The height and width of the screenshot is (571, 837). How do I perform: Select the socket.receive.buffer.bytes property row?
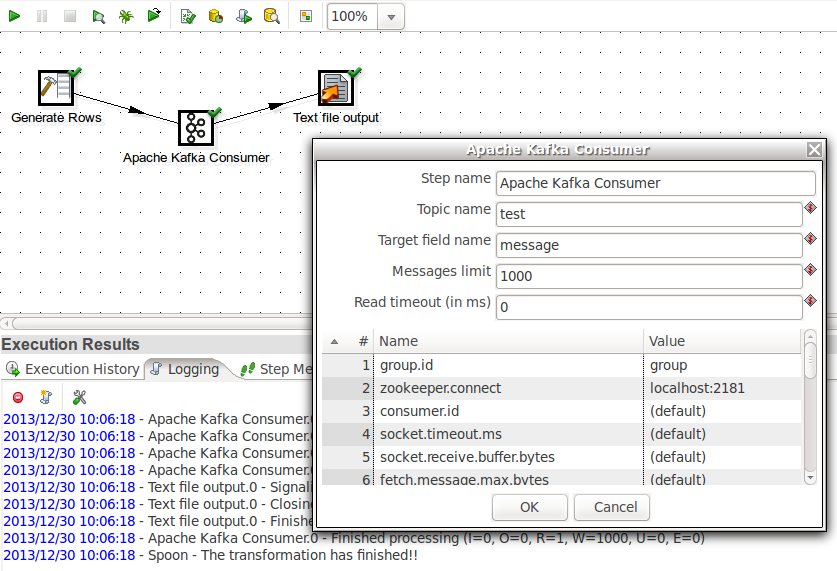(x=562, y=457)
